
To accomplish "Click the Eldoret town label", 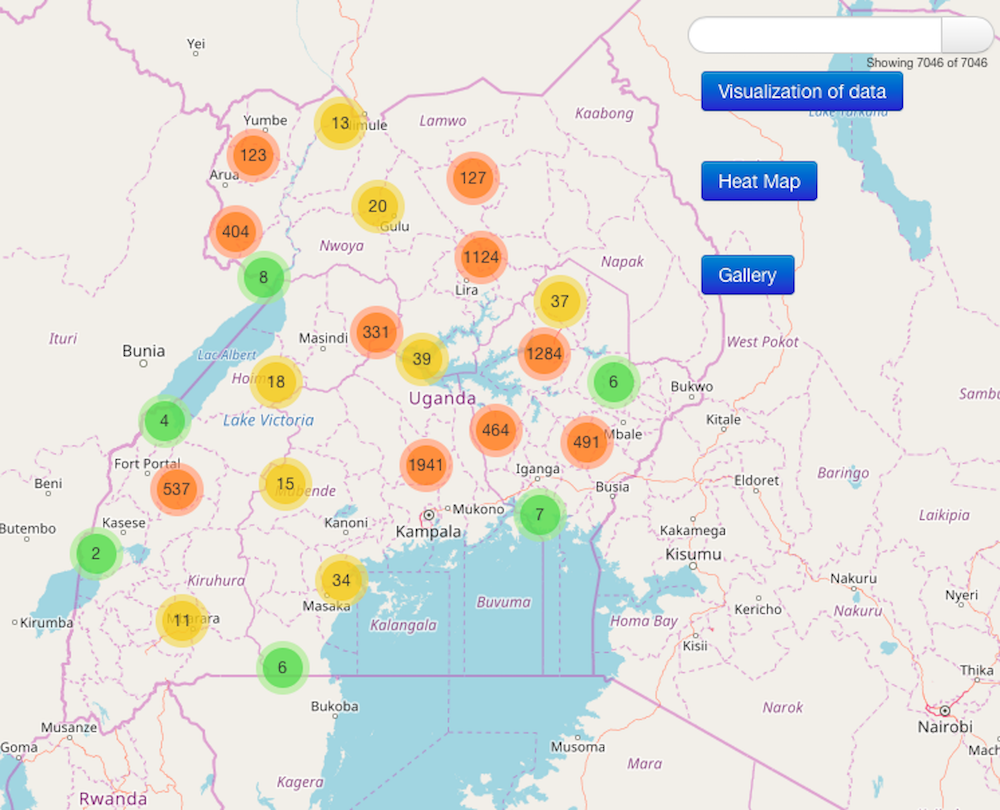I will click(756, 480).
